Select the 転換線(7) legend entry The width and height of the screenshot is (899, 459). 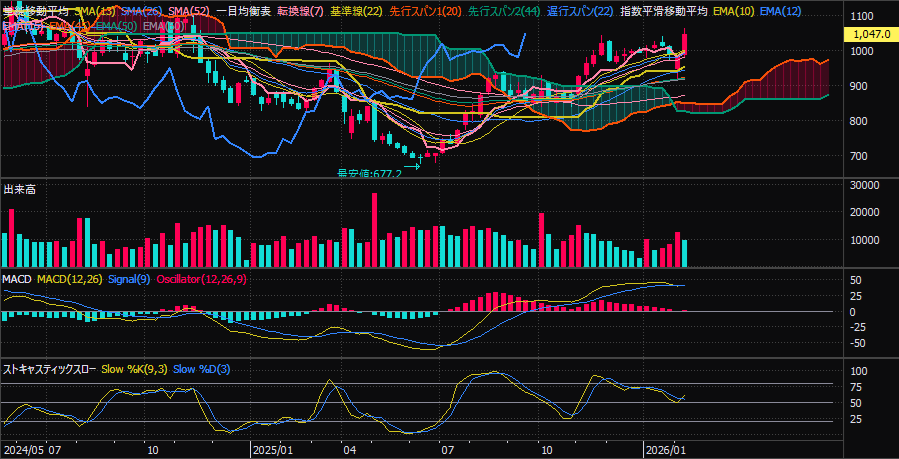(300, 10)
